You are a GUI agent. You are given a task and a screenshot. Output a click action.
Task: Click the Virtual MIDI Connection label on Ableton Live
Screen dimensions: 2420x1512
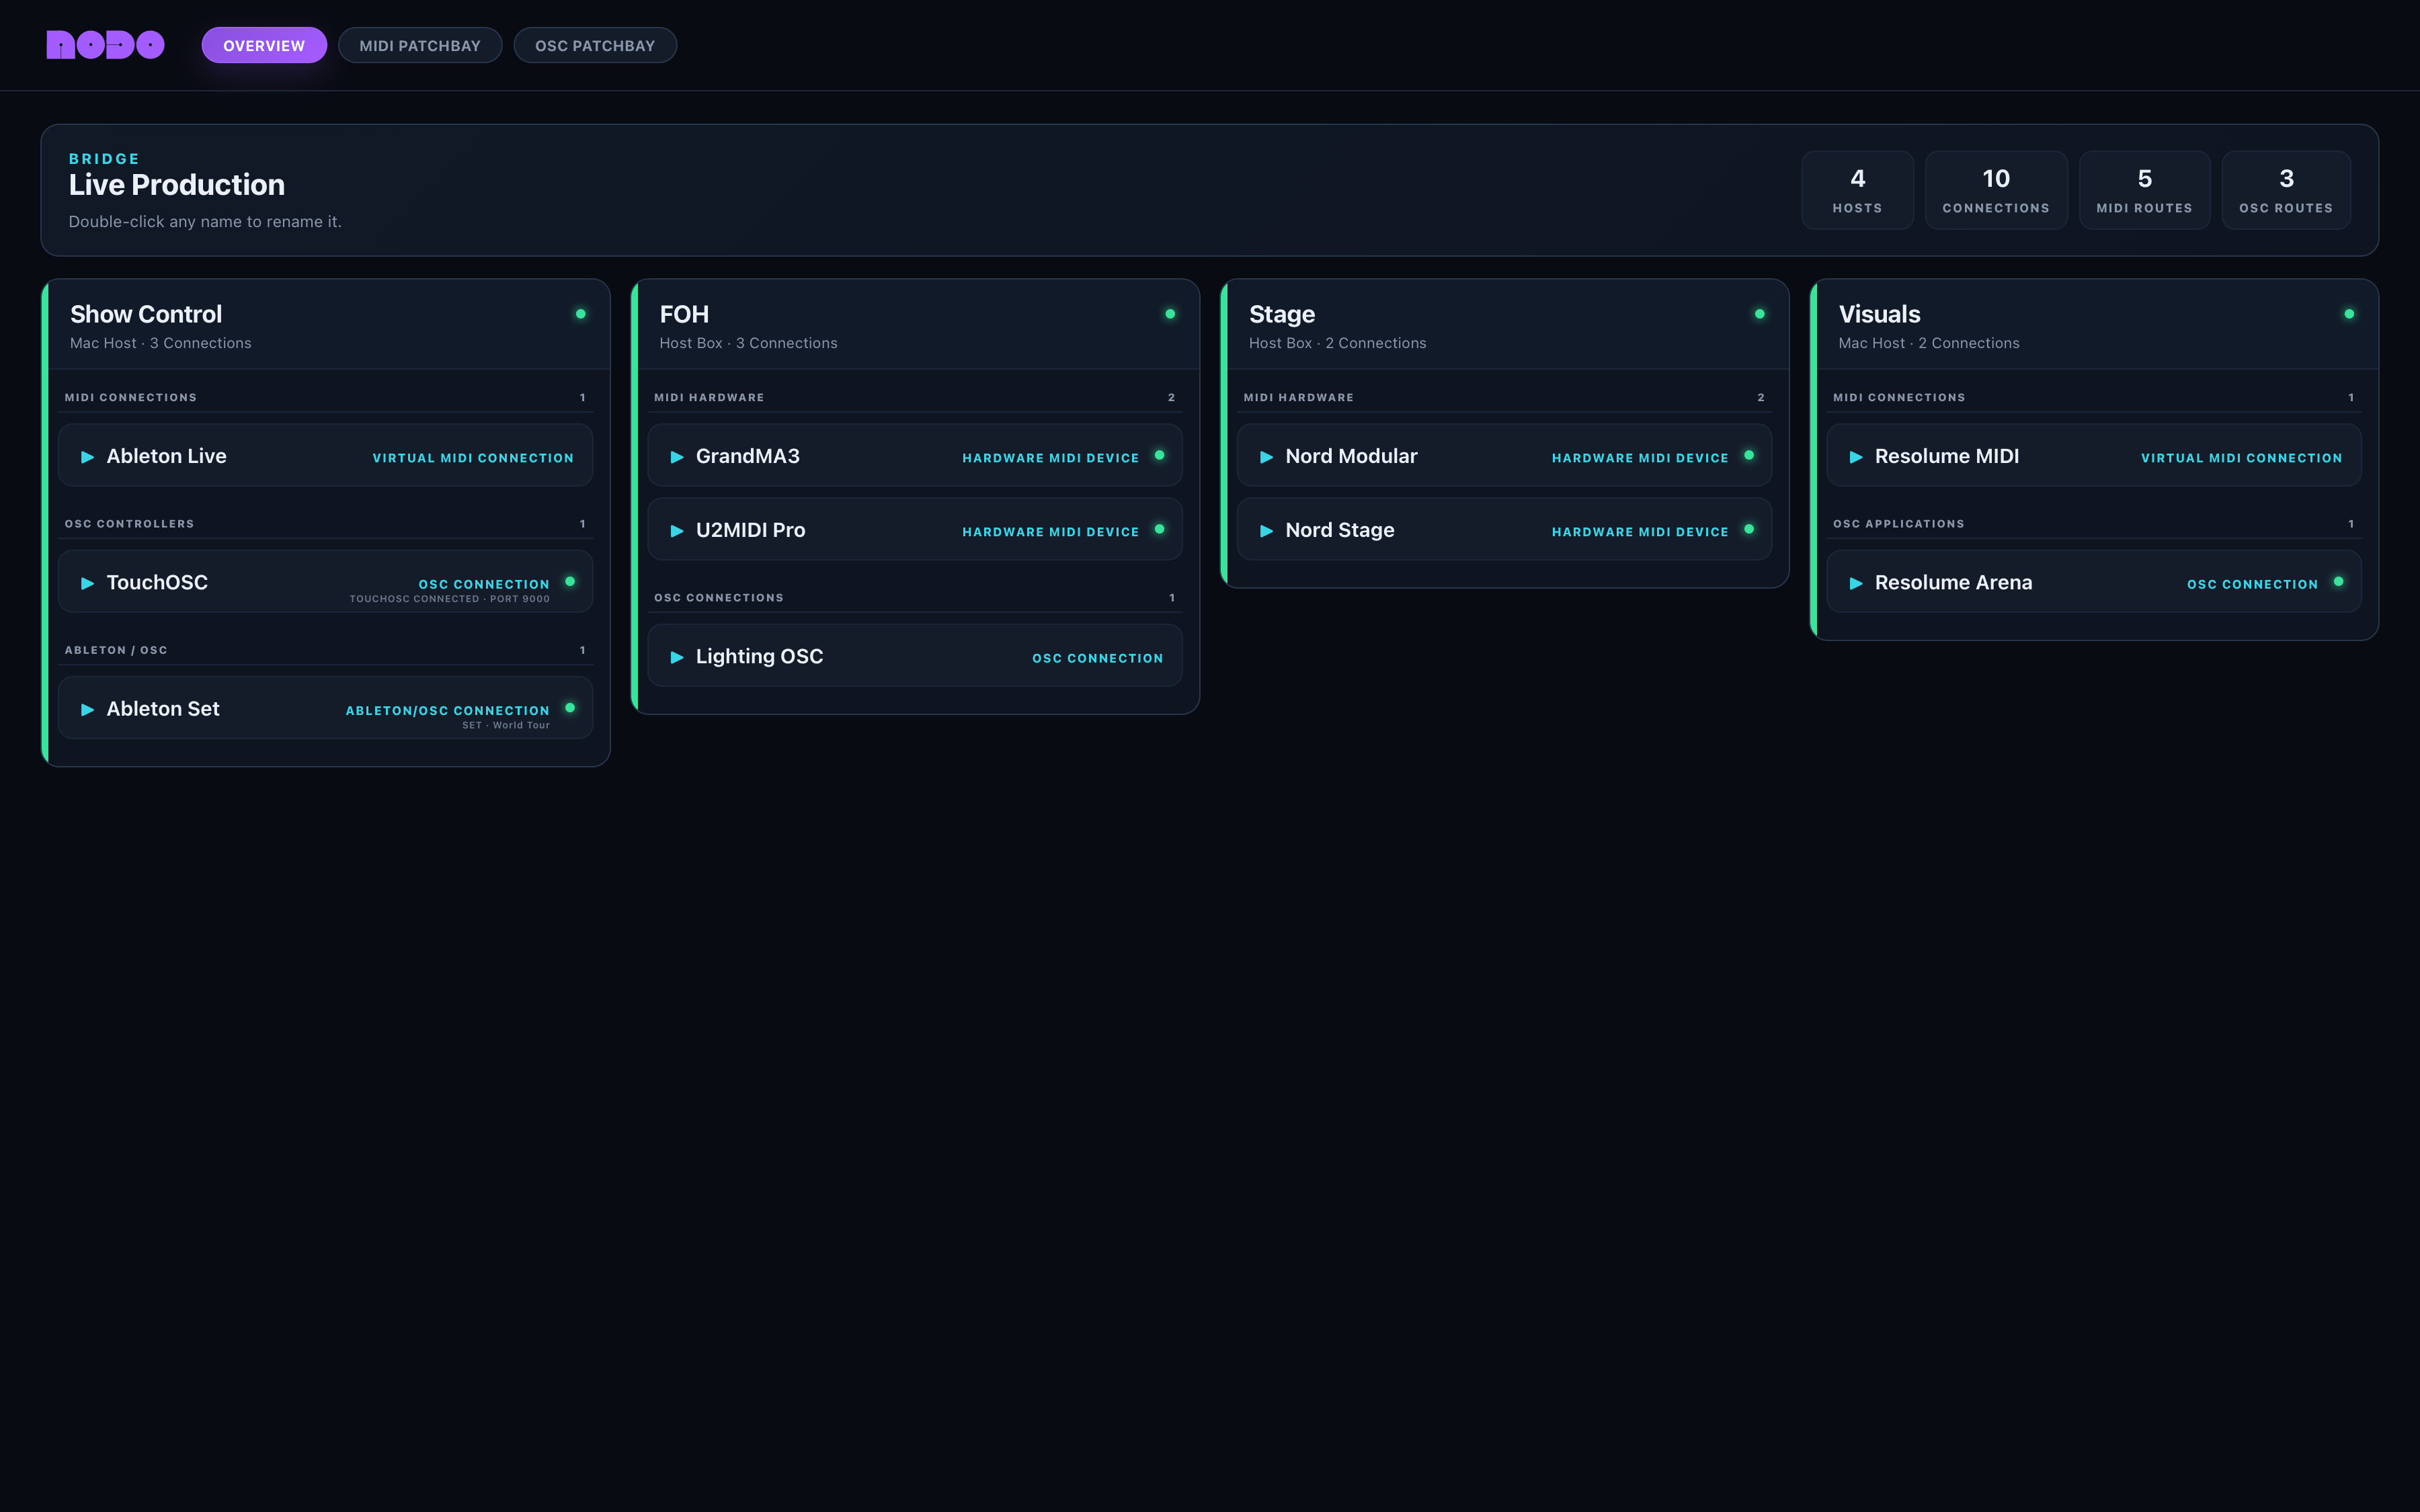[x=473, y=458]
